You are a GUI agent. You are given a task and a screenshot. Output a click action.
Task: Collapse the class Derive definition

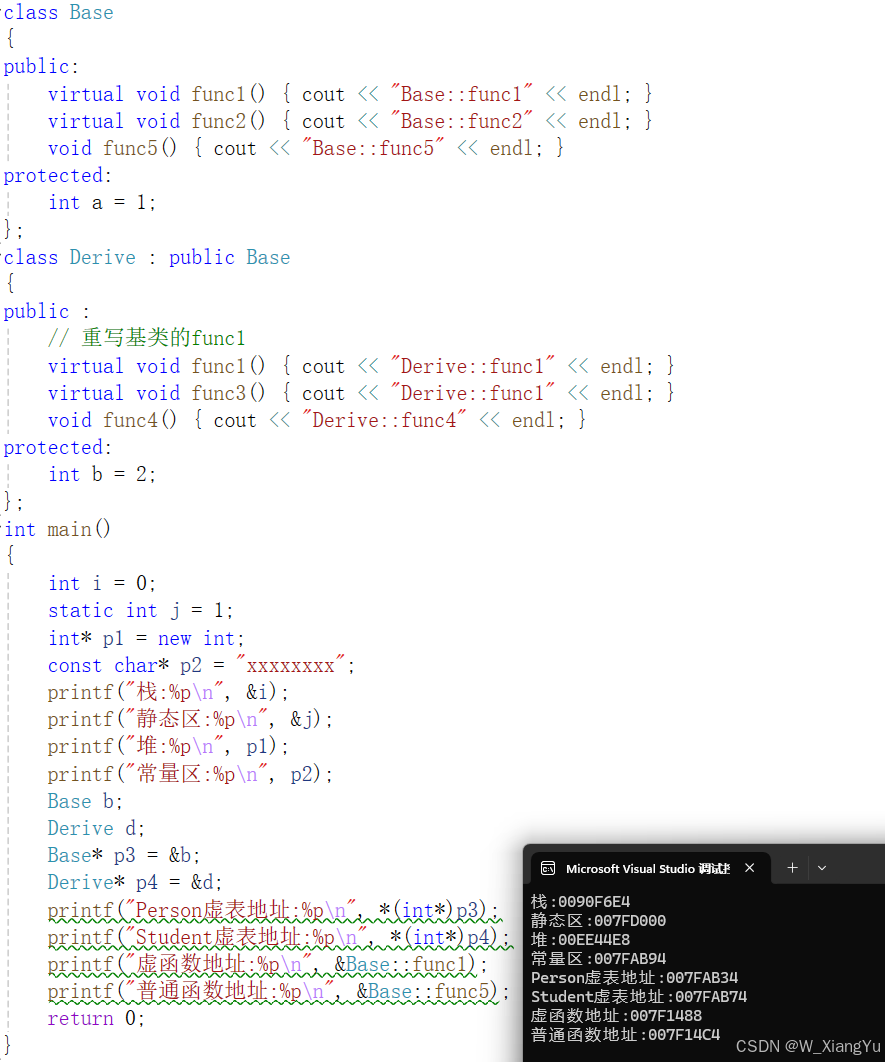(2, 257)
